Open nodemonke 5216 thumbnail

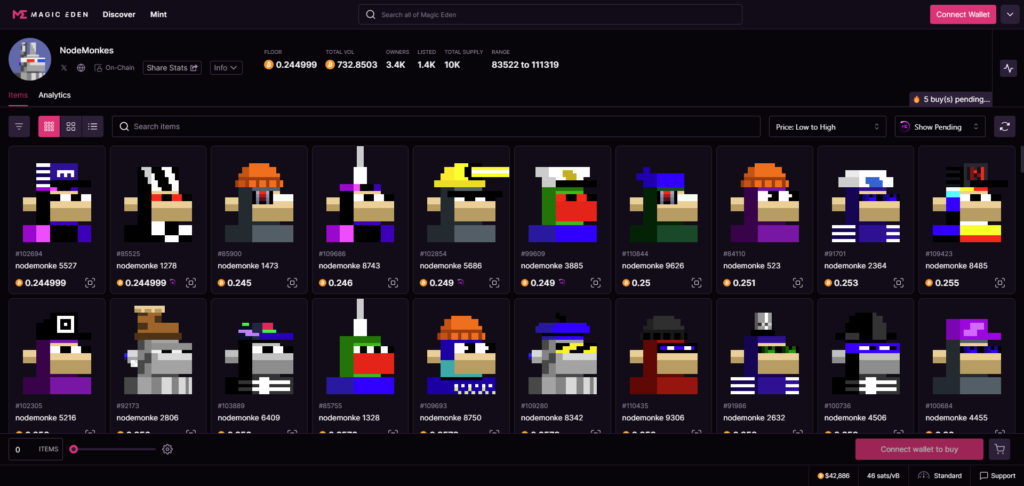click(x=57, y=349)
